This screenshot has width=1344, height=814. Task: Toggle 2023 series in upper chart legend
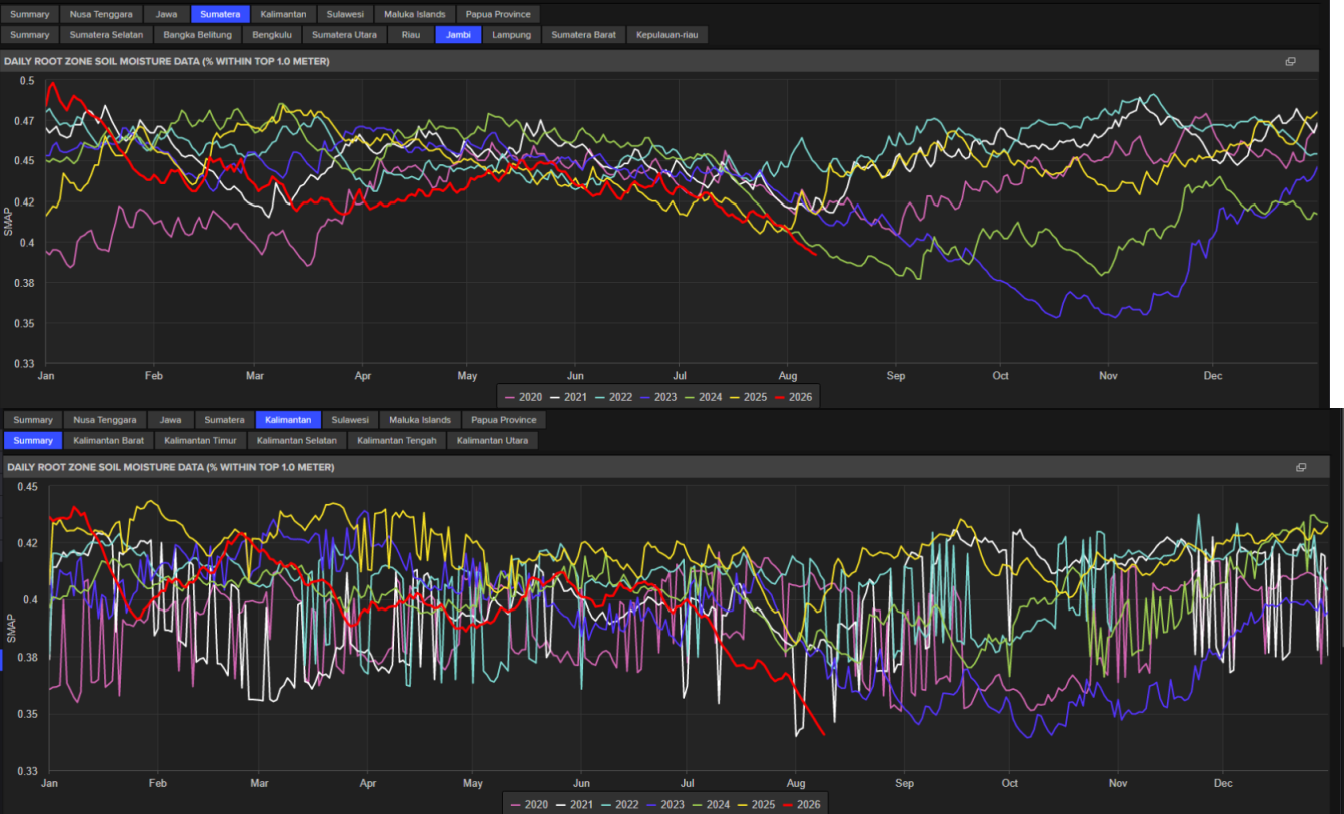pos(659,397)
